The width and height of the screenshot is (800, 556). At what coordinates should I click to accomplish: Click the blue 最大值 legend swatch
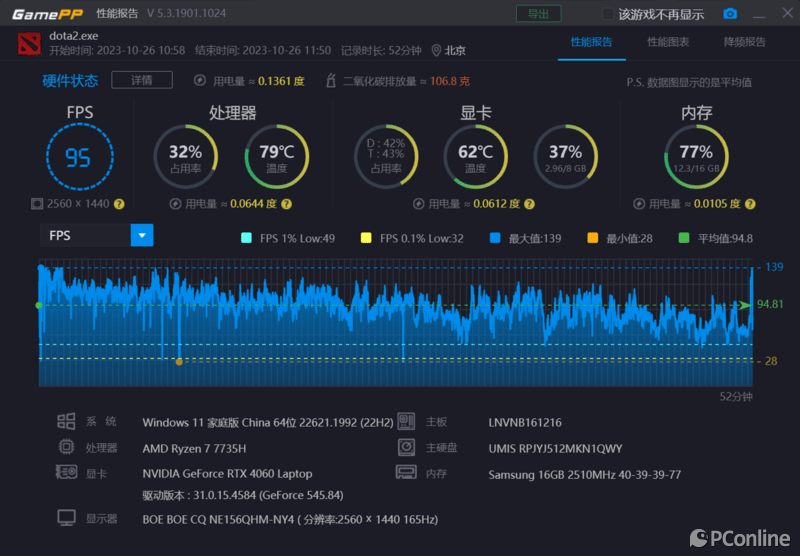click(x=495, y=238)
